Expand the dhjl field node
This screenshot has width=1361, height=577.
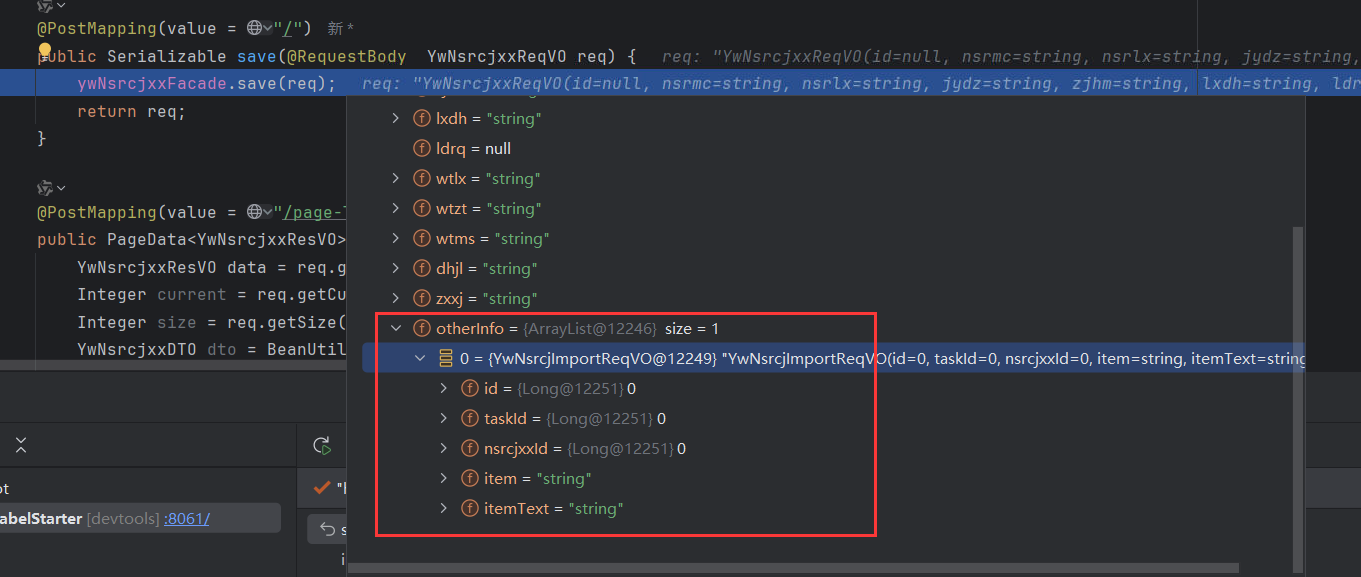(x=396, y=268)
